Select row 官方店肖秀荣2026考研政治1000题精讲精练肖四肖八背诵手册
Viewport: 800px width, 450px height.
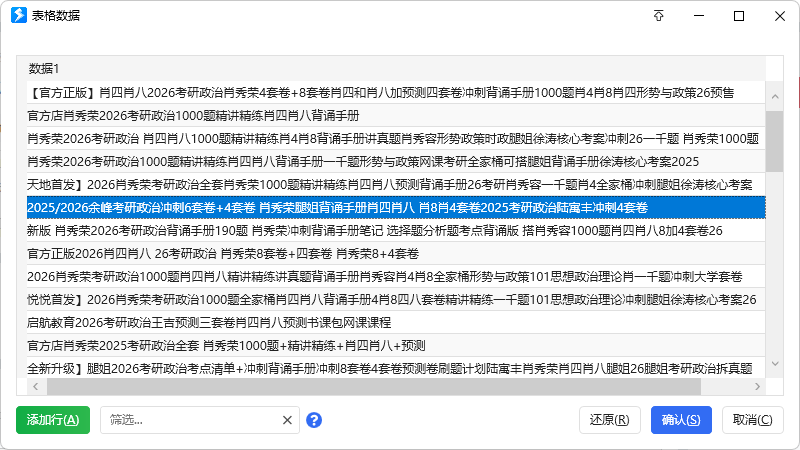[396, 115]
